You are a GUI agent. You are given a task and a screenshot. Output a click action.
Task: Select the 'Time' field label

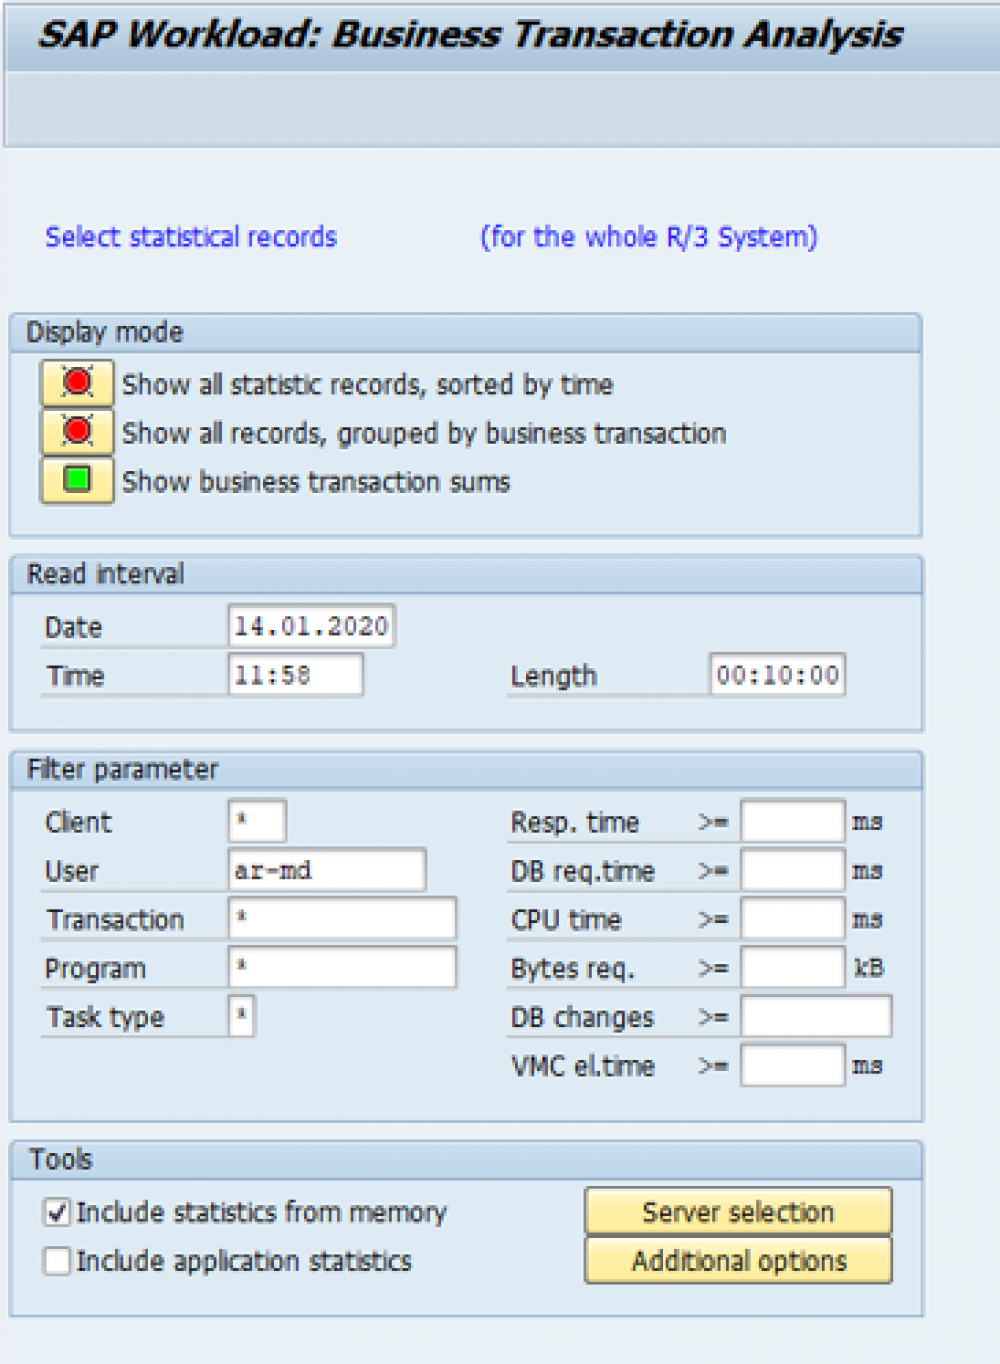[75, 676]
